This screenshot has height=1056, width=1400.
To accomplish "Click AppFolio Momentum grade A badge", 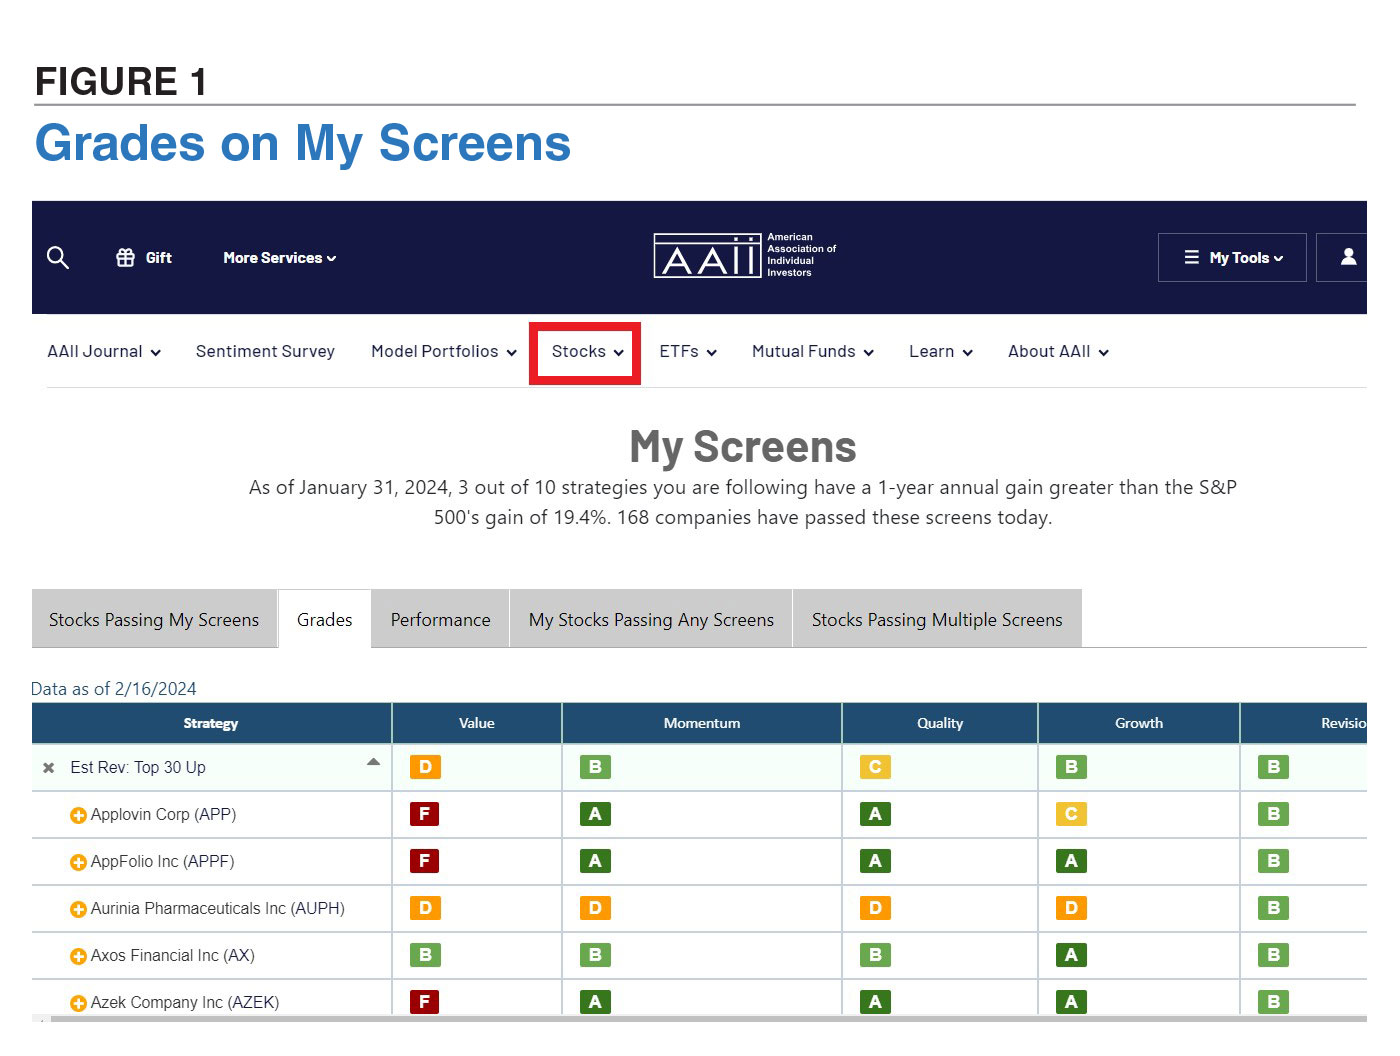I will coord(595,861).
